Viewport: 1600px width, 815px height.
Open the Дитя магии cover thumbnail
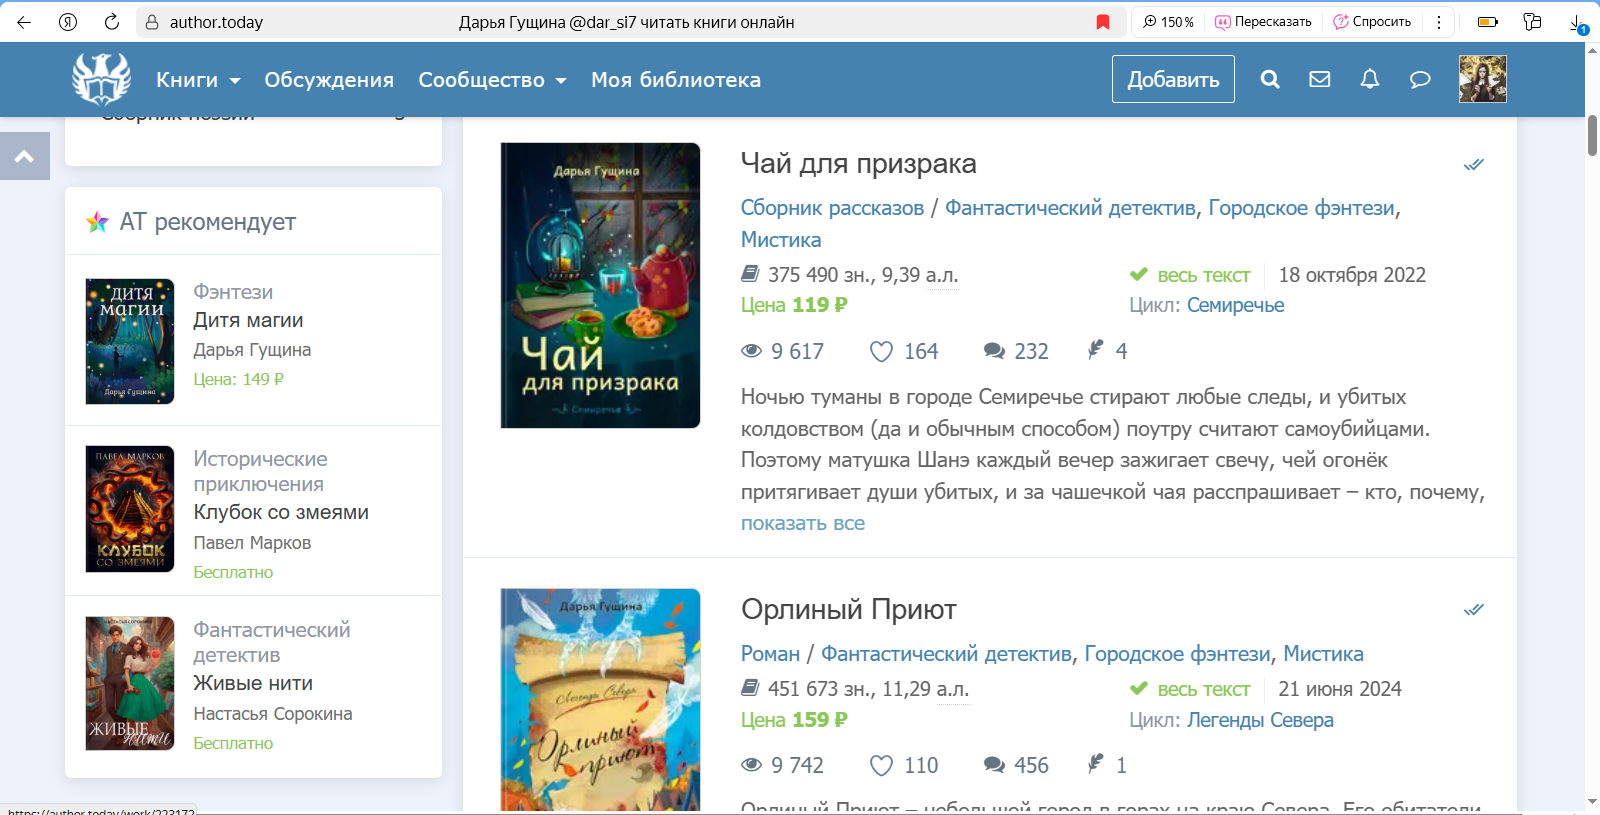coord(130,341)
